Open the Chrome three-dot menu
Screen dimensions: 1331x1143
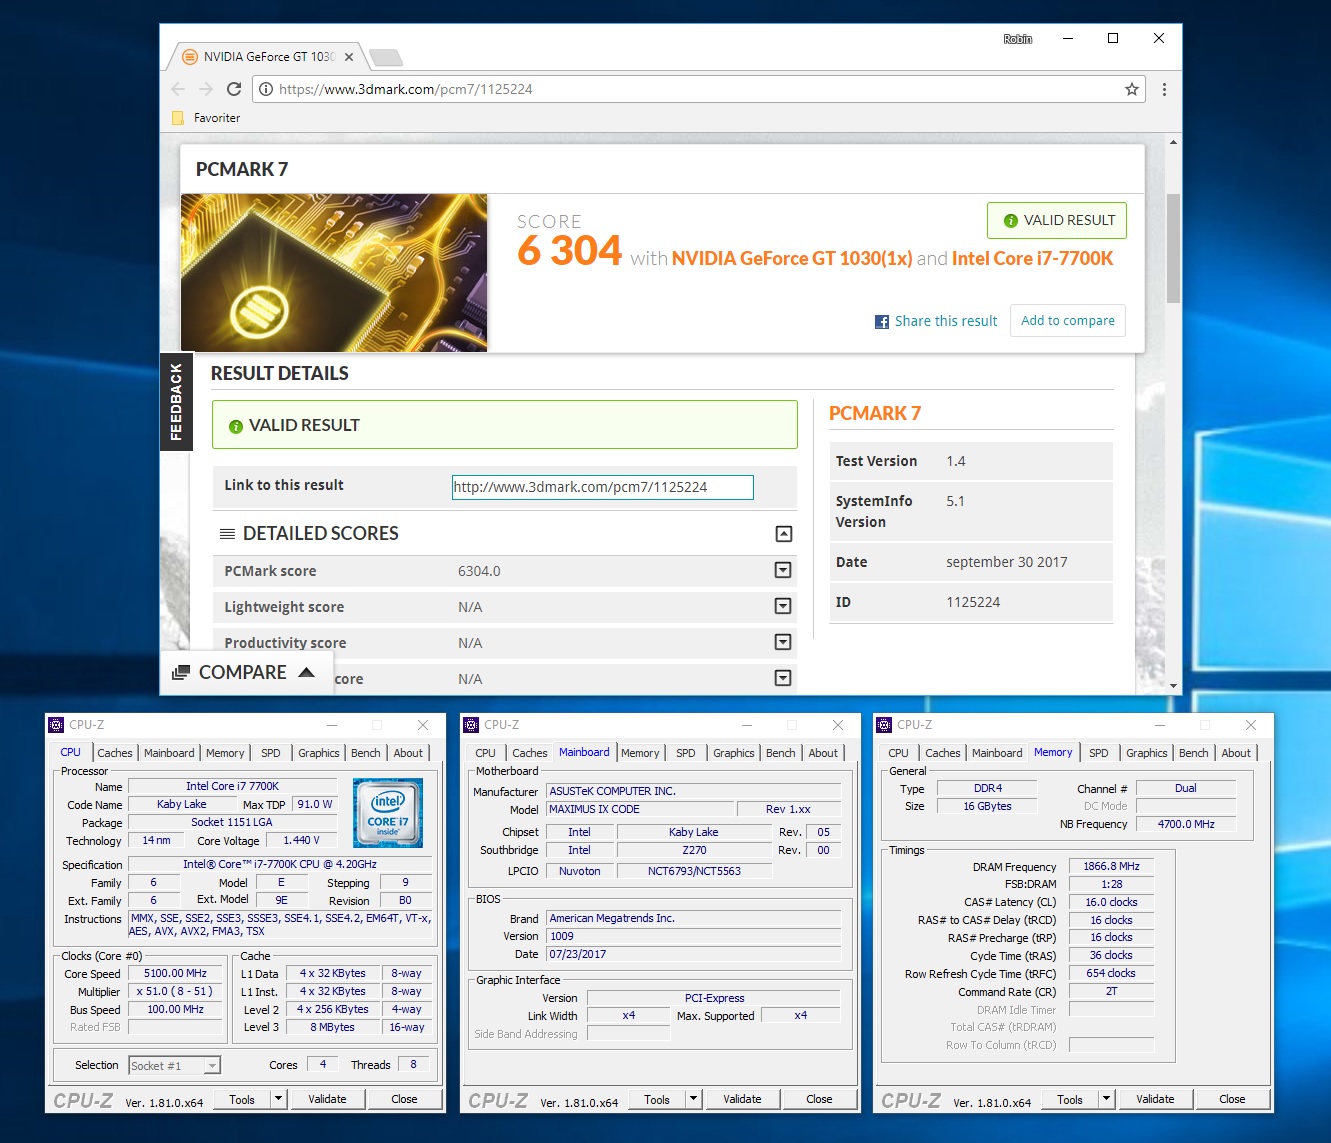[1164, 89]
